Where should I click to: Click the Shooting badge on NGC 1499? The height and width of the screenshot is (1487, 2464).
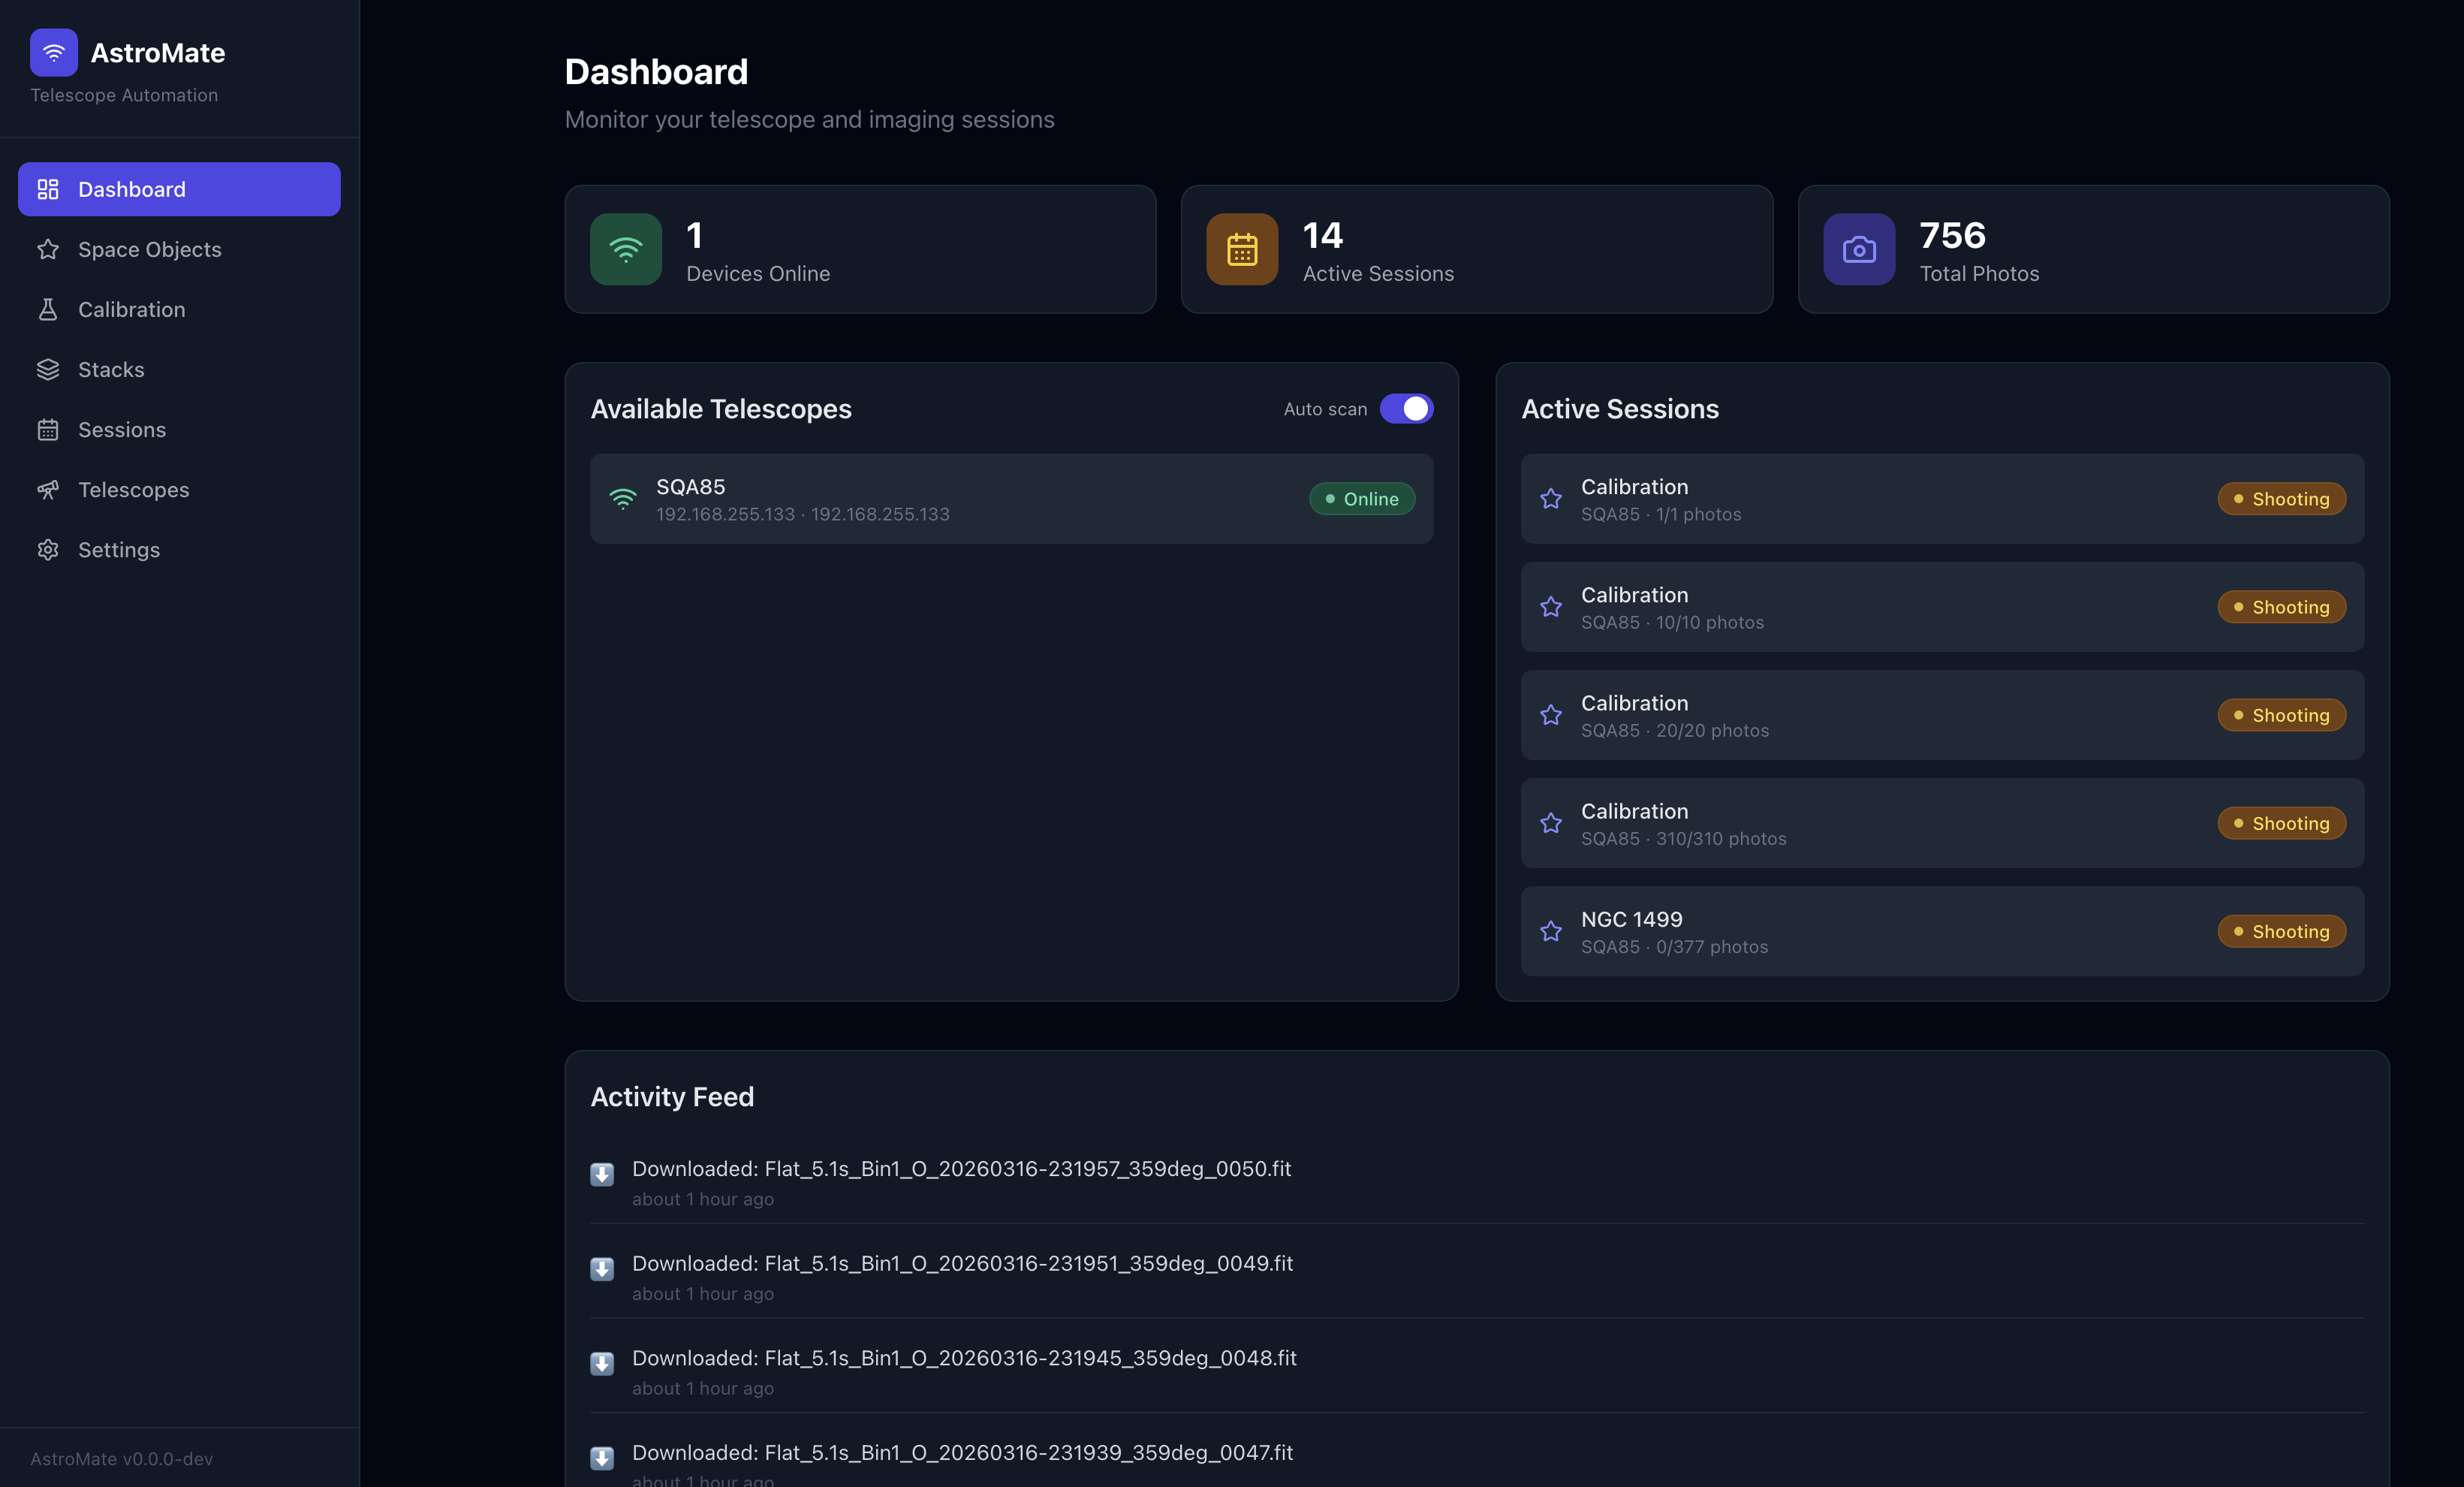point(2281,931)
